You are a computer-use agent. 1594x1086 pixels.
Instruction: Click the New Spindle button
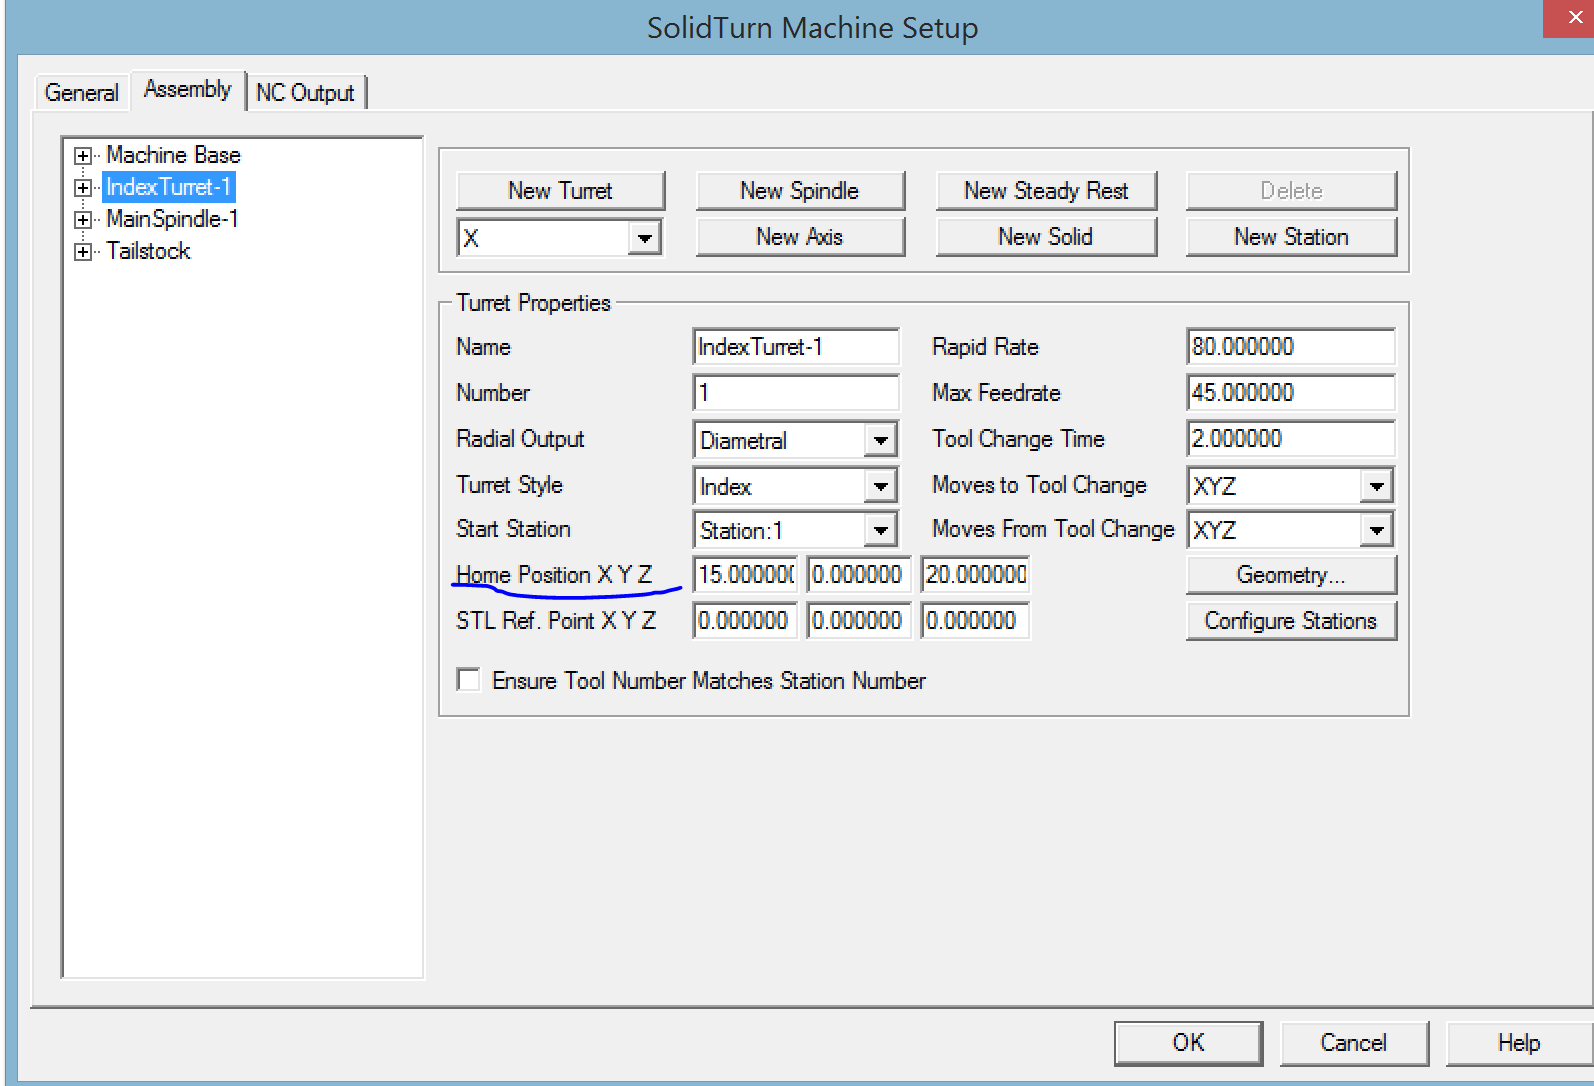800,190
